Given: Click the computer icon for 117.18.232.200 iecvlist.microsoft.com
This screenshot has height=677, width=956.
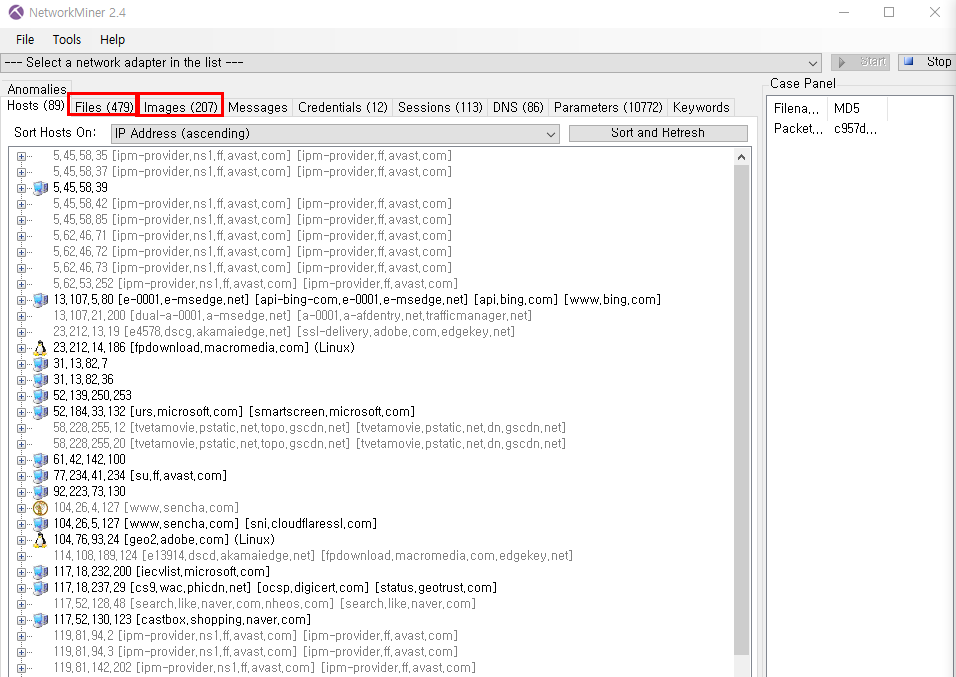Looking at the screenshot, I should point(40,572).
